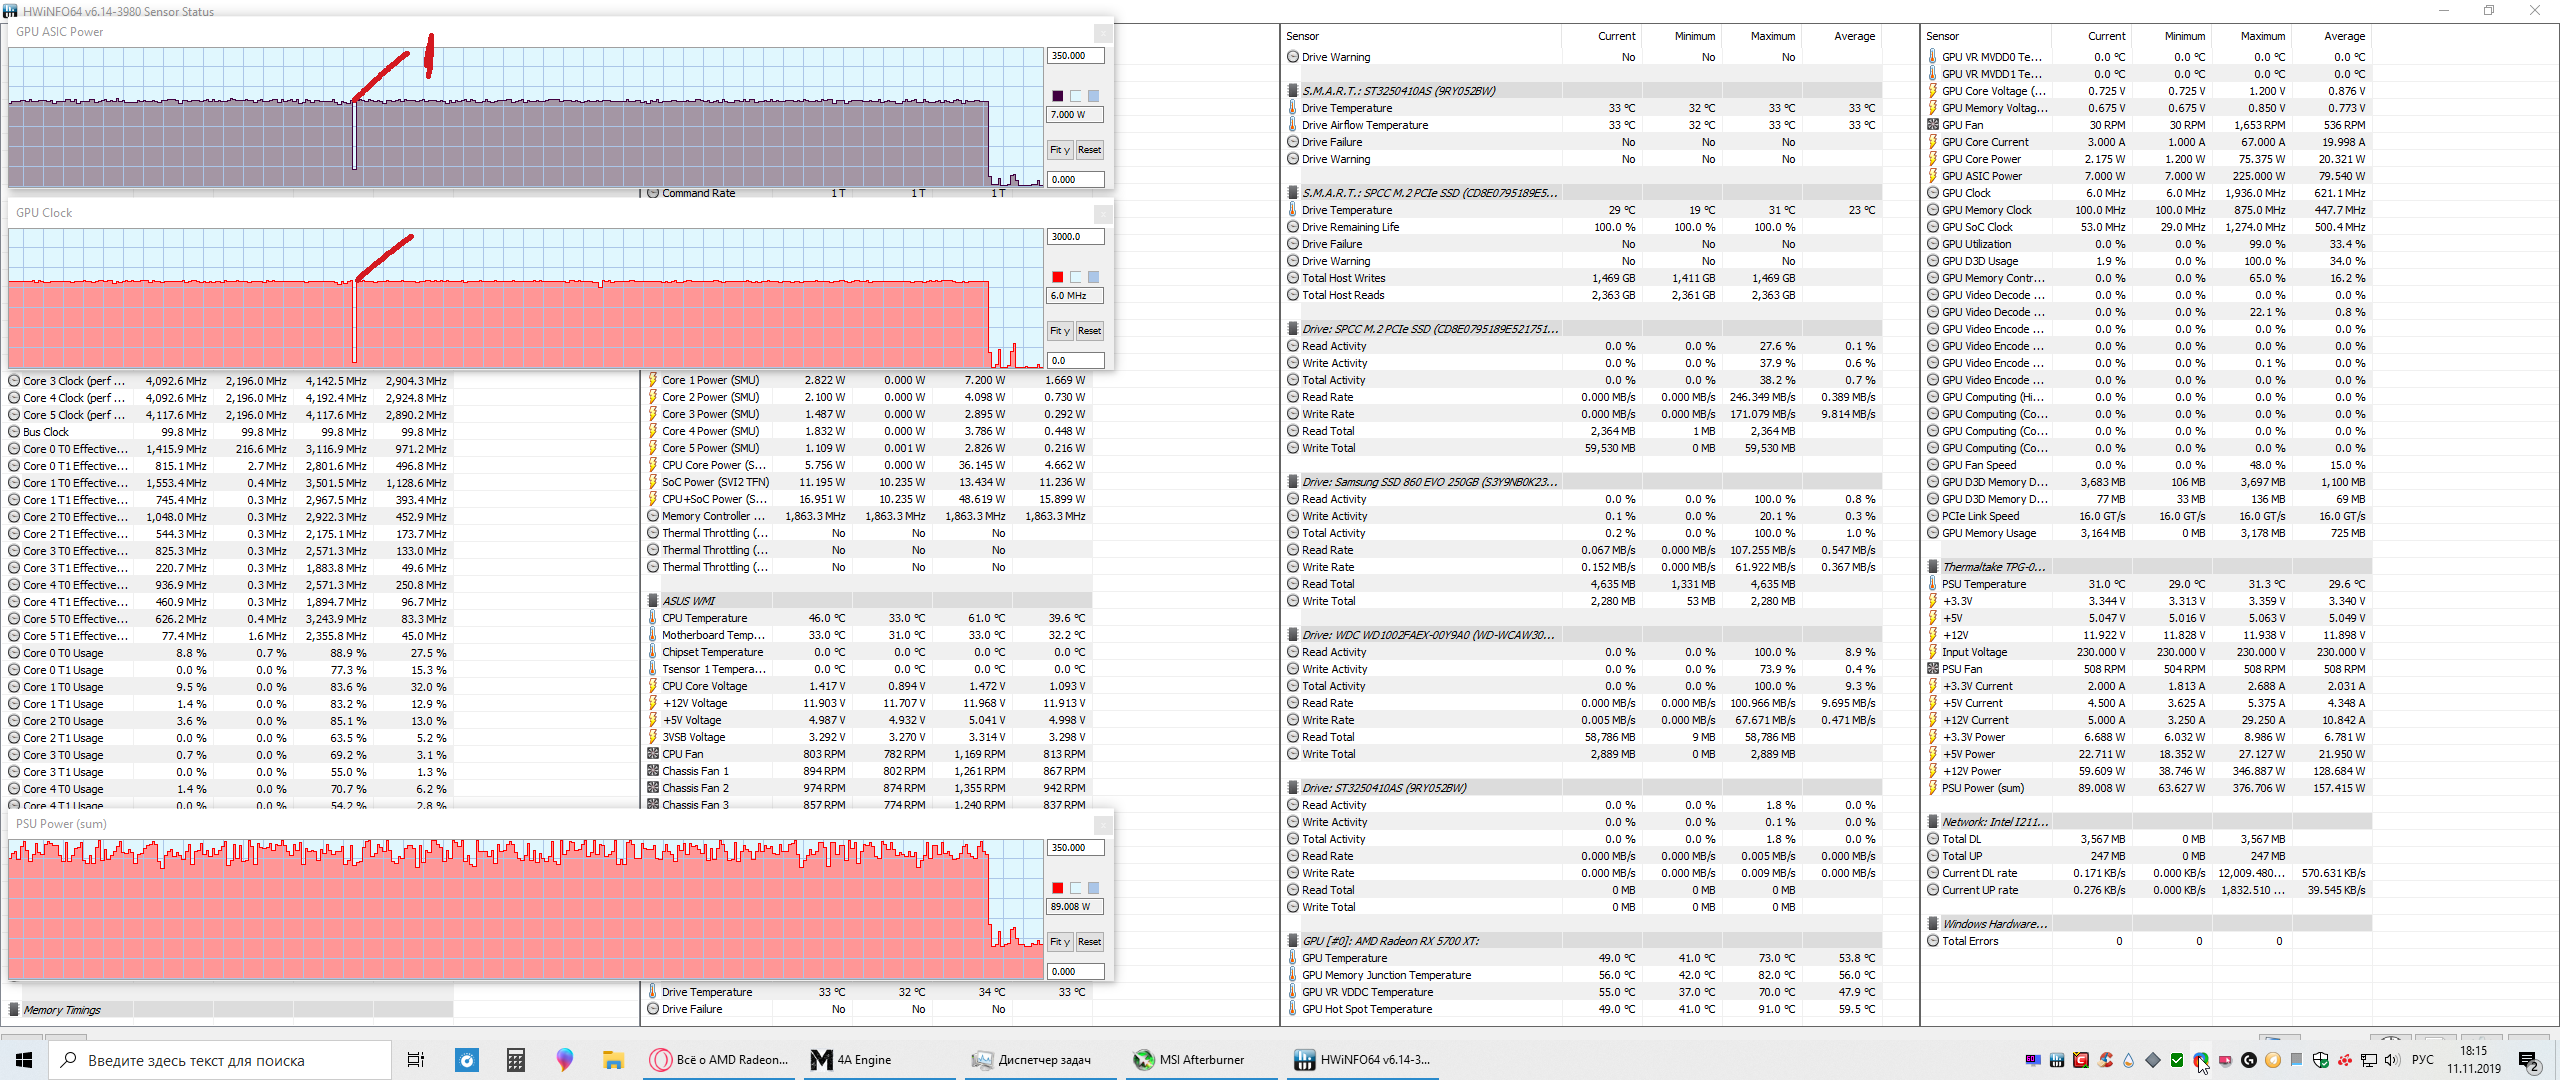Click the Windows search box on taskbar

(220, 1060)
